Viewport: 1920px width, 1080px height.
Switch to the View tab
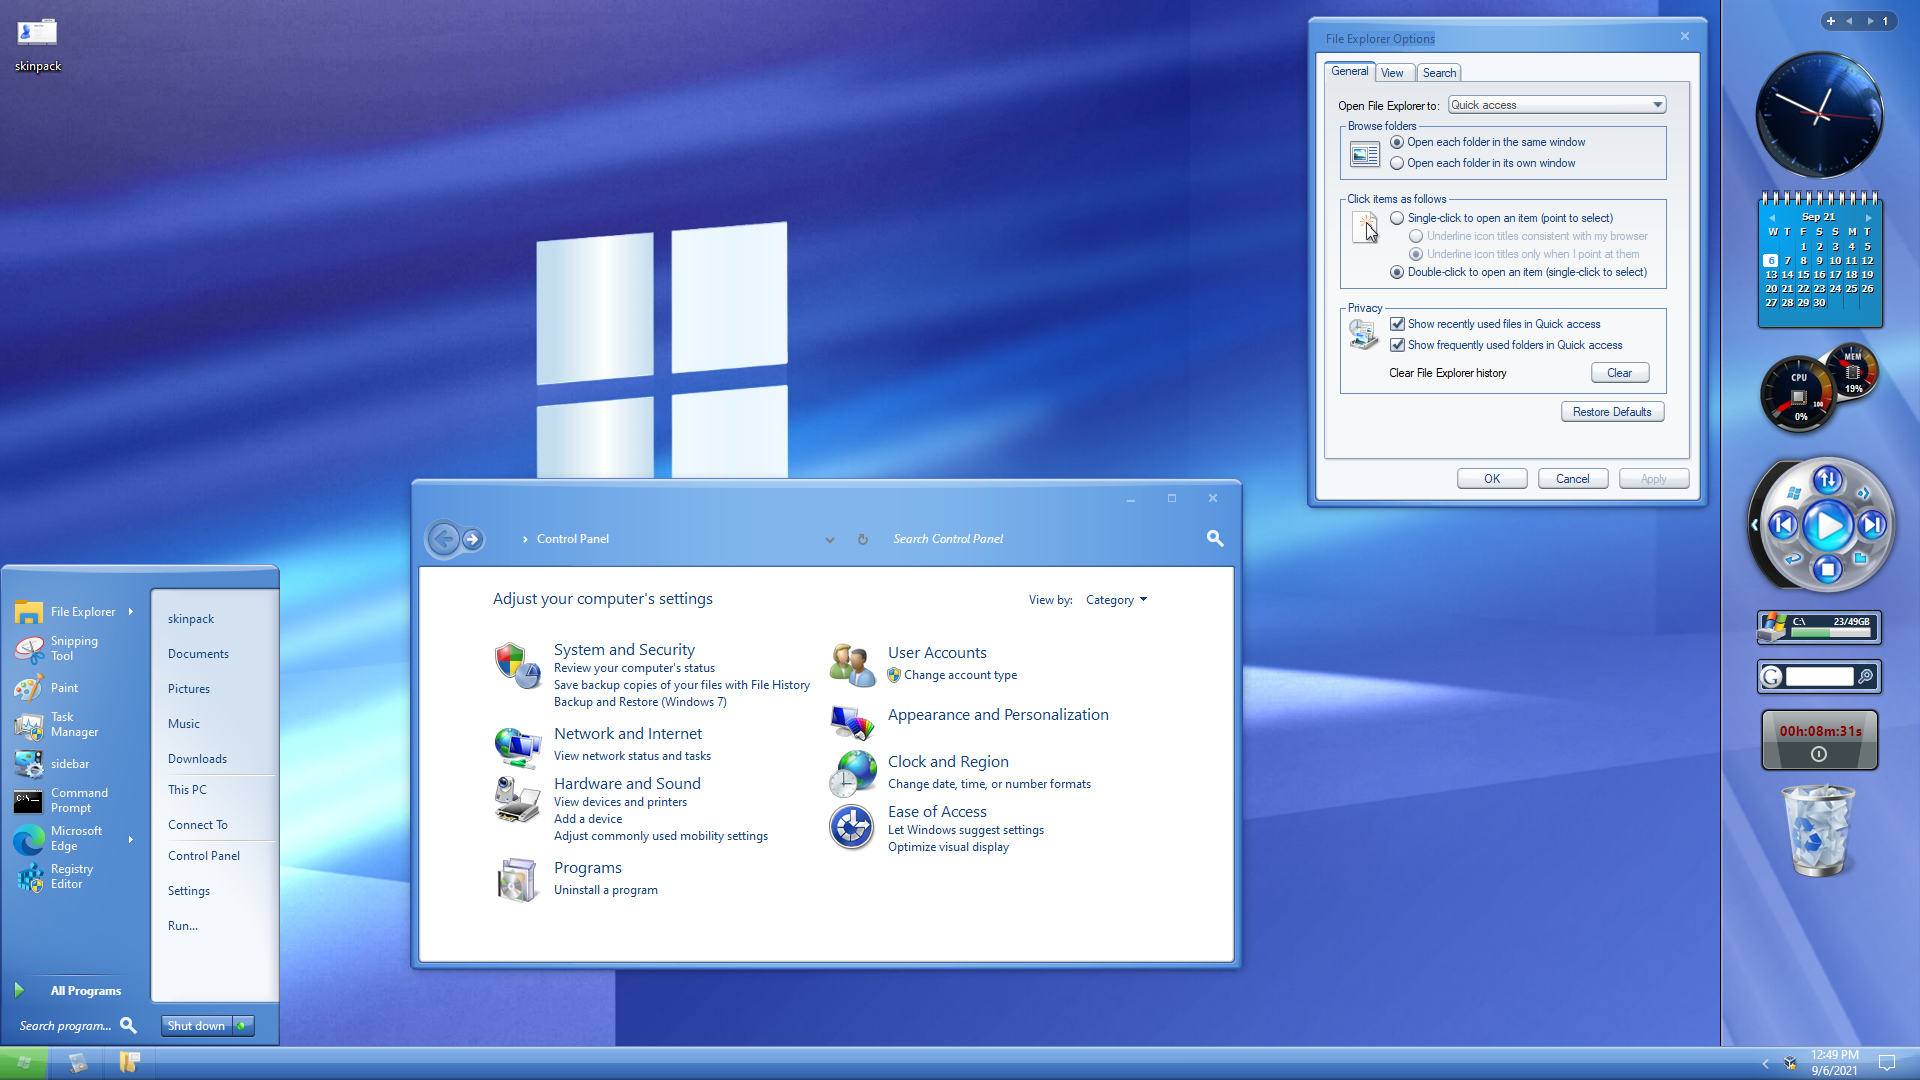(1392, 73)
